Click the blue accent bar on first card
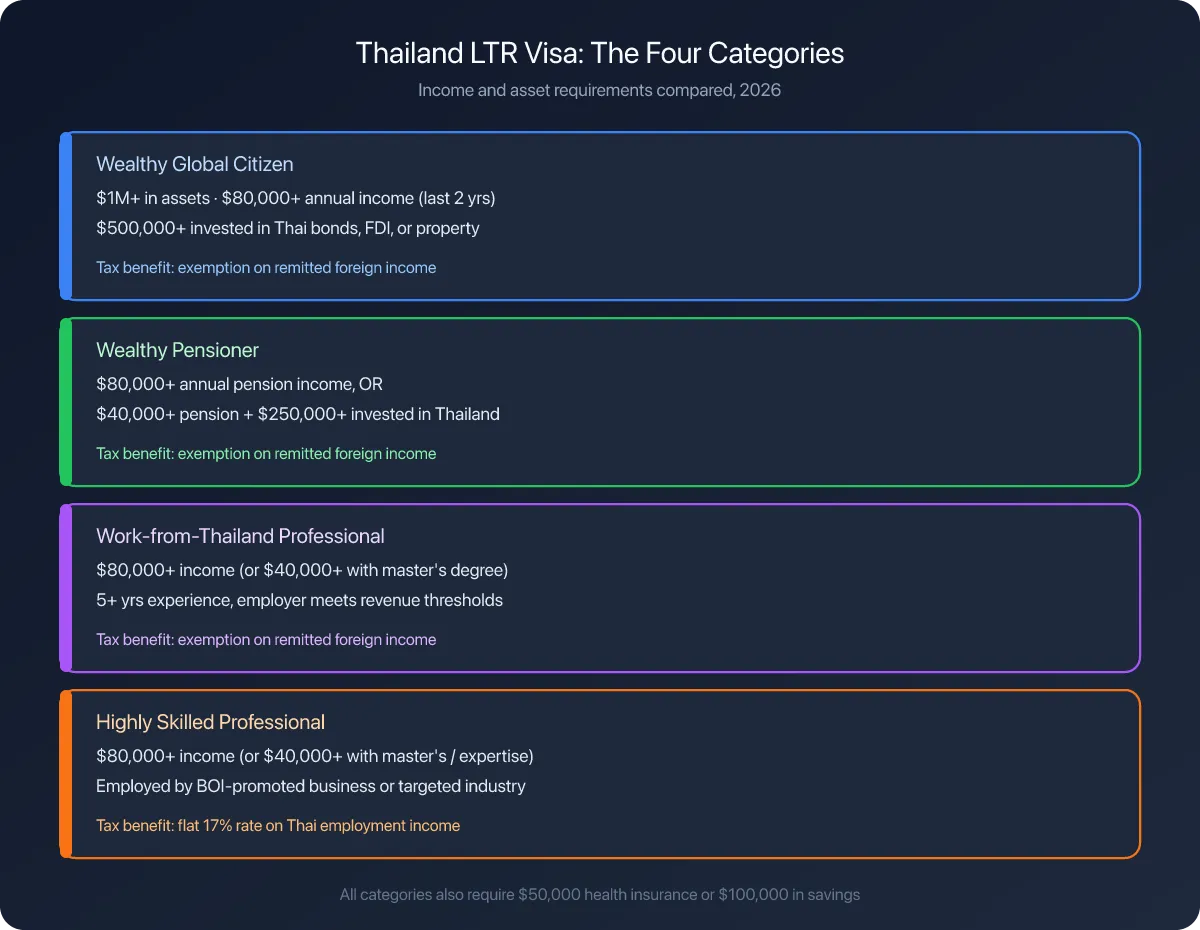This screenshot has width=1200, height=930. point(66,216)
